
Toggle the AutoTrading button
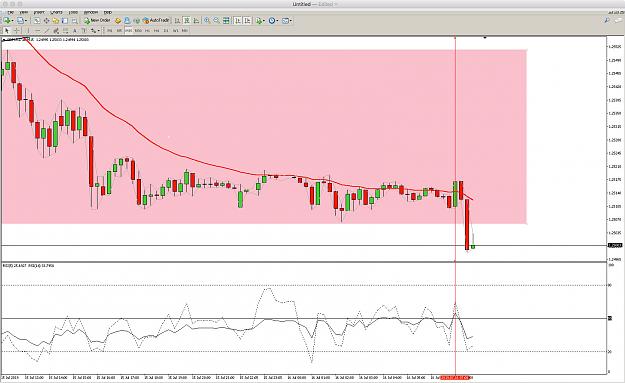(156, 20)
